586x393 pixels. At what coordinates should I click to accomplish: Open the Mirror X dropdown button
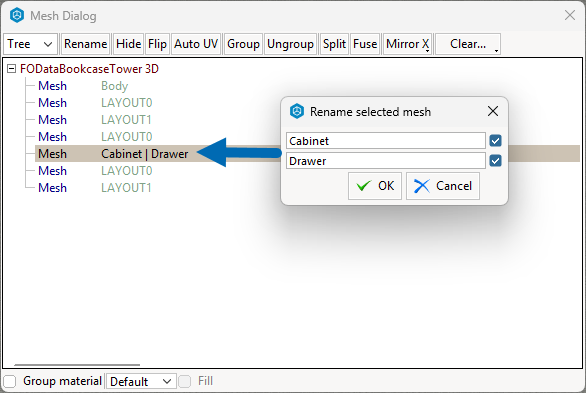(x=407, y=44)
